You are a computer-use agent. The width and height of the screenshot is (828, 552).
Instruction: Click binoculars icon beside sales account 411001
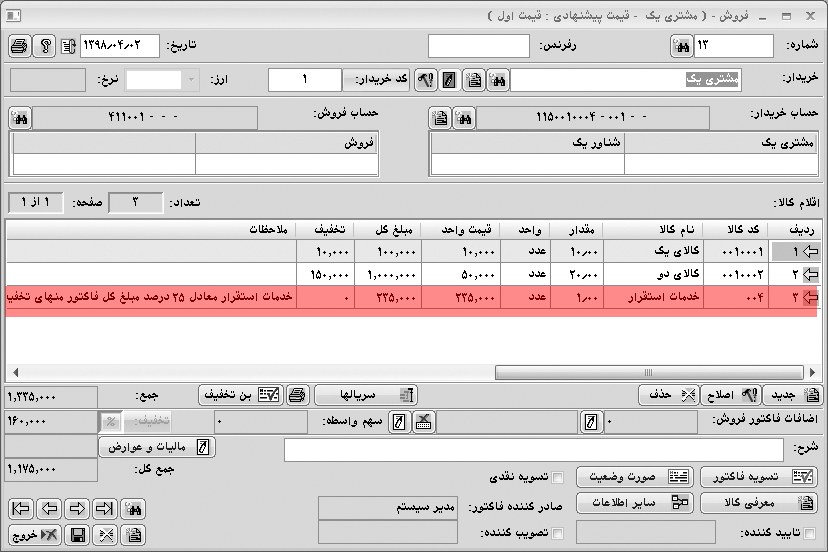click(20, 118)
